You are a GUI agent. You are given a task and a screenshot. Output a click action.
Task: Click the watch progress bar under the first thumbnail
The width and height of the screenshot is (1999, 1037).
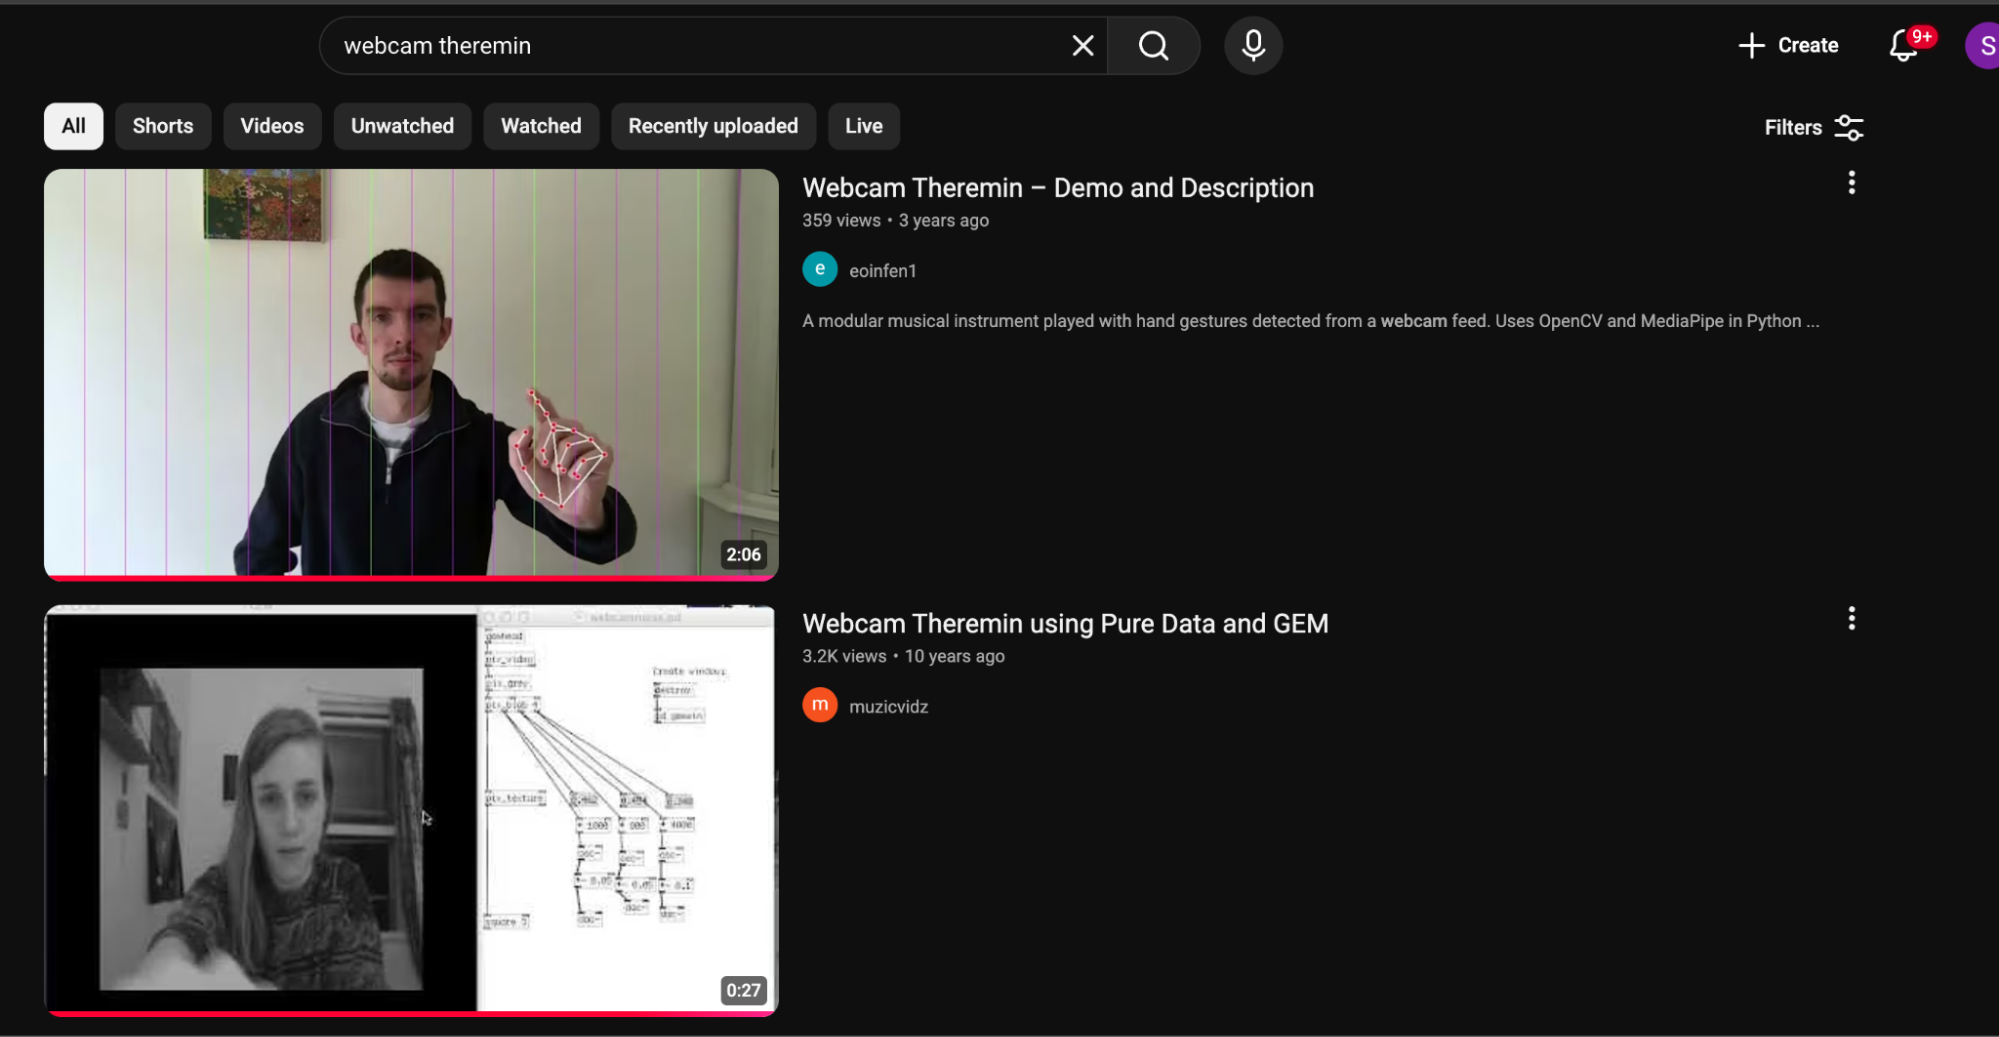click(x=410, y=575)
